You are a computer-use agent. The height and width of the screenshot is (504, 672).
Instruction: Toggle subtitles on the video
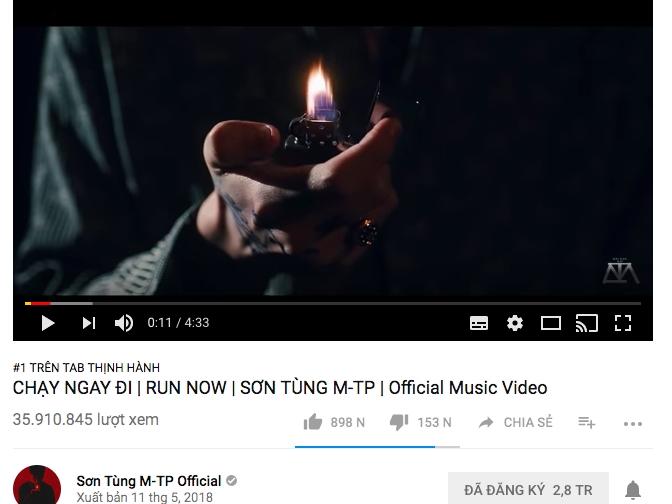pyautogui.click(x=479, y=323)
